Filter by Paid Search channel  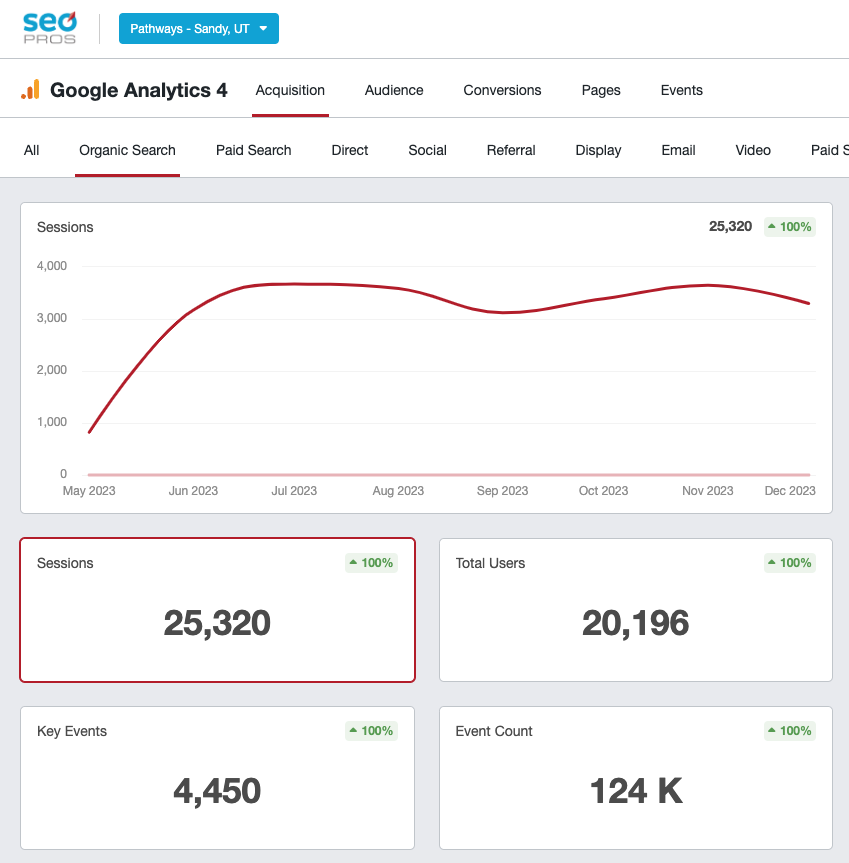pos(253,150)
